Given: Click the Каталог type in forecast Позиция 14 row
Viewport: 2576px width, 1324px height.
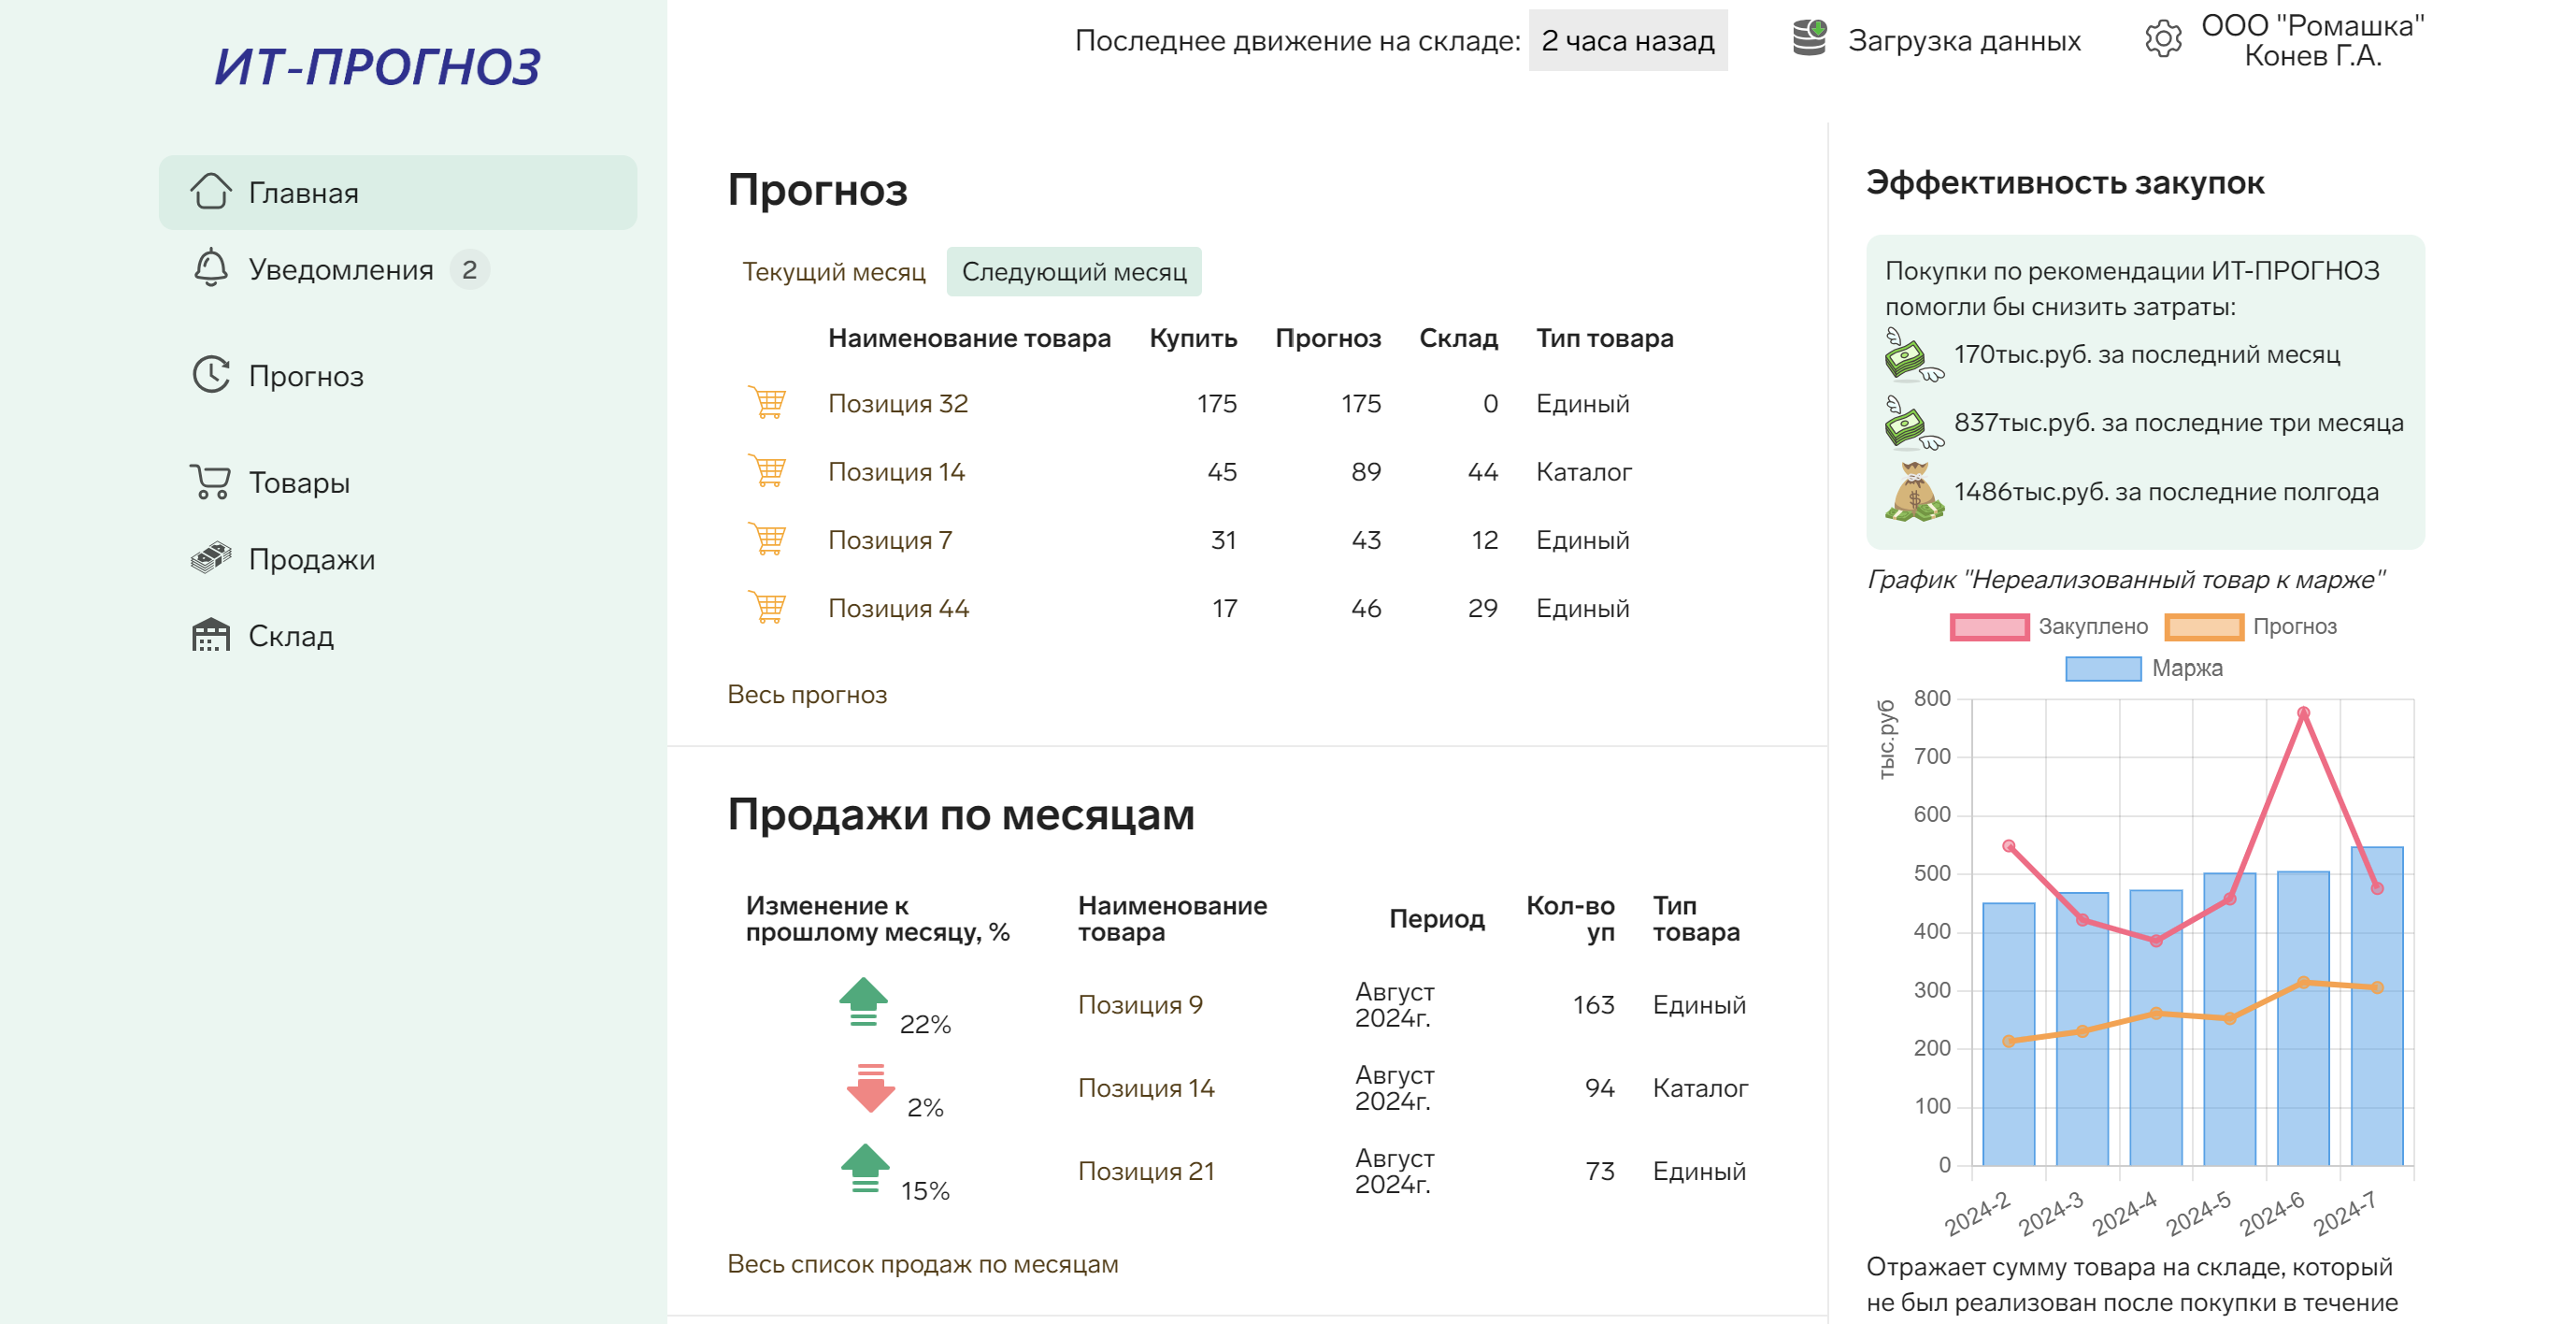Looking at the screenshot, I should [x=1584, y=471].
